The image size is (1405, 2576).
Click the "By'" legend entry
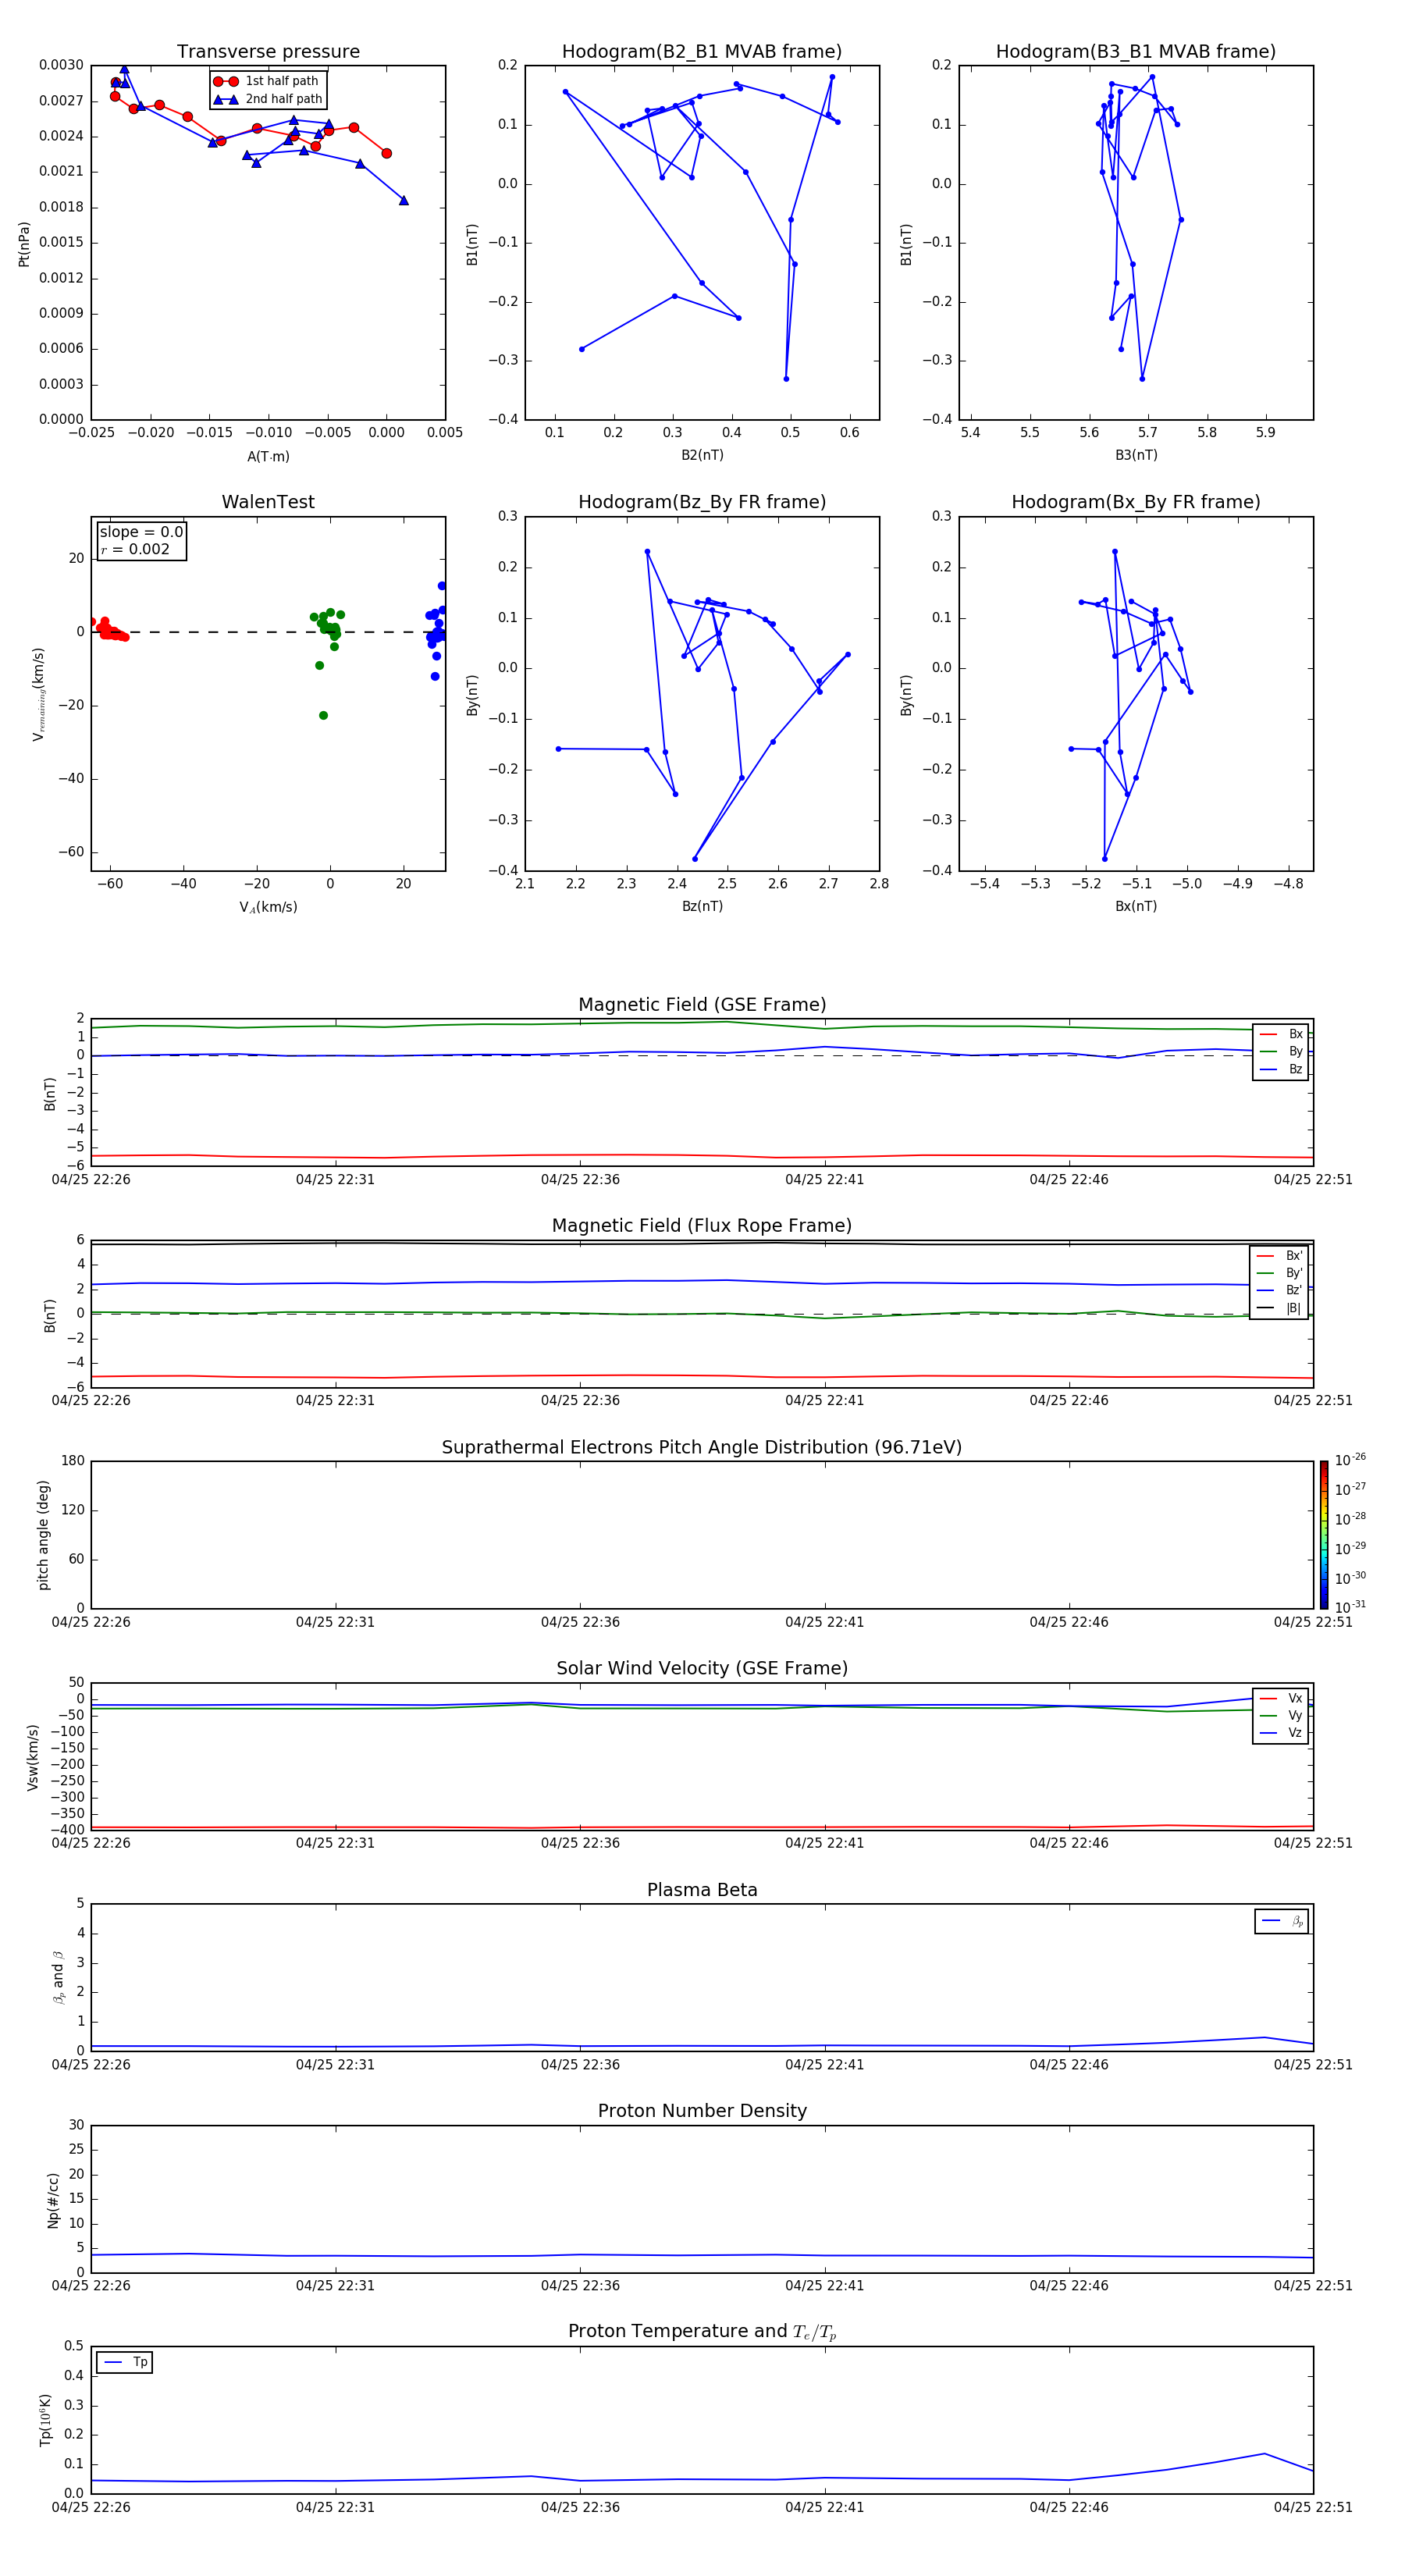tap(1280, 1273)
